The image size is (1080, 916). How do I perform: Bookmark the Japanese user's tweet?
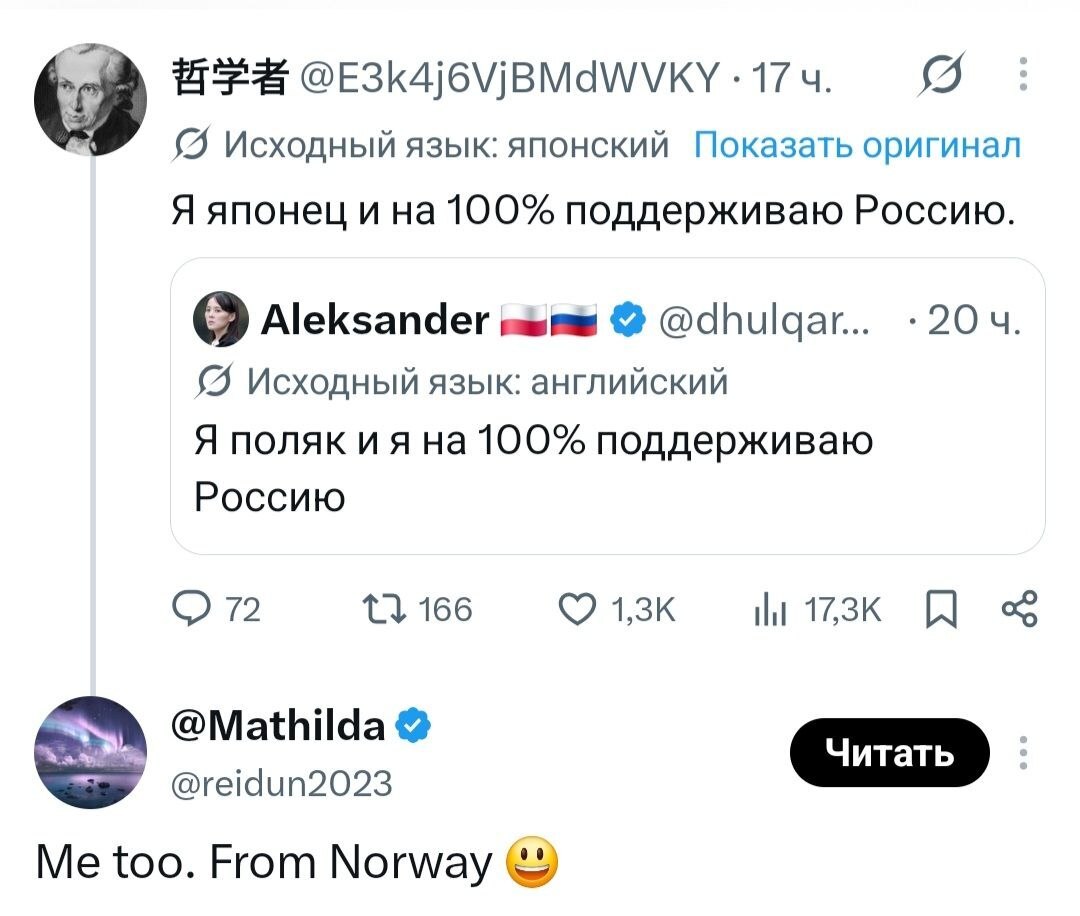pyautogui.click(x=941, y=610)
